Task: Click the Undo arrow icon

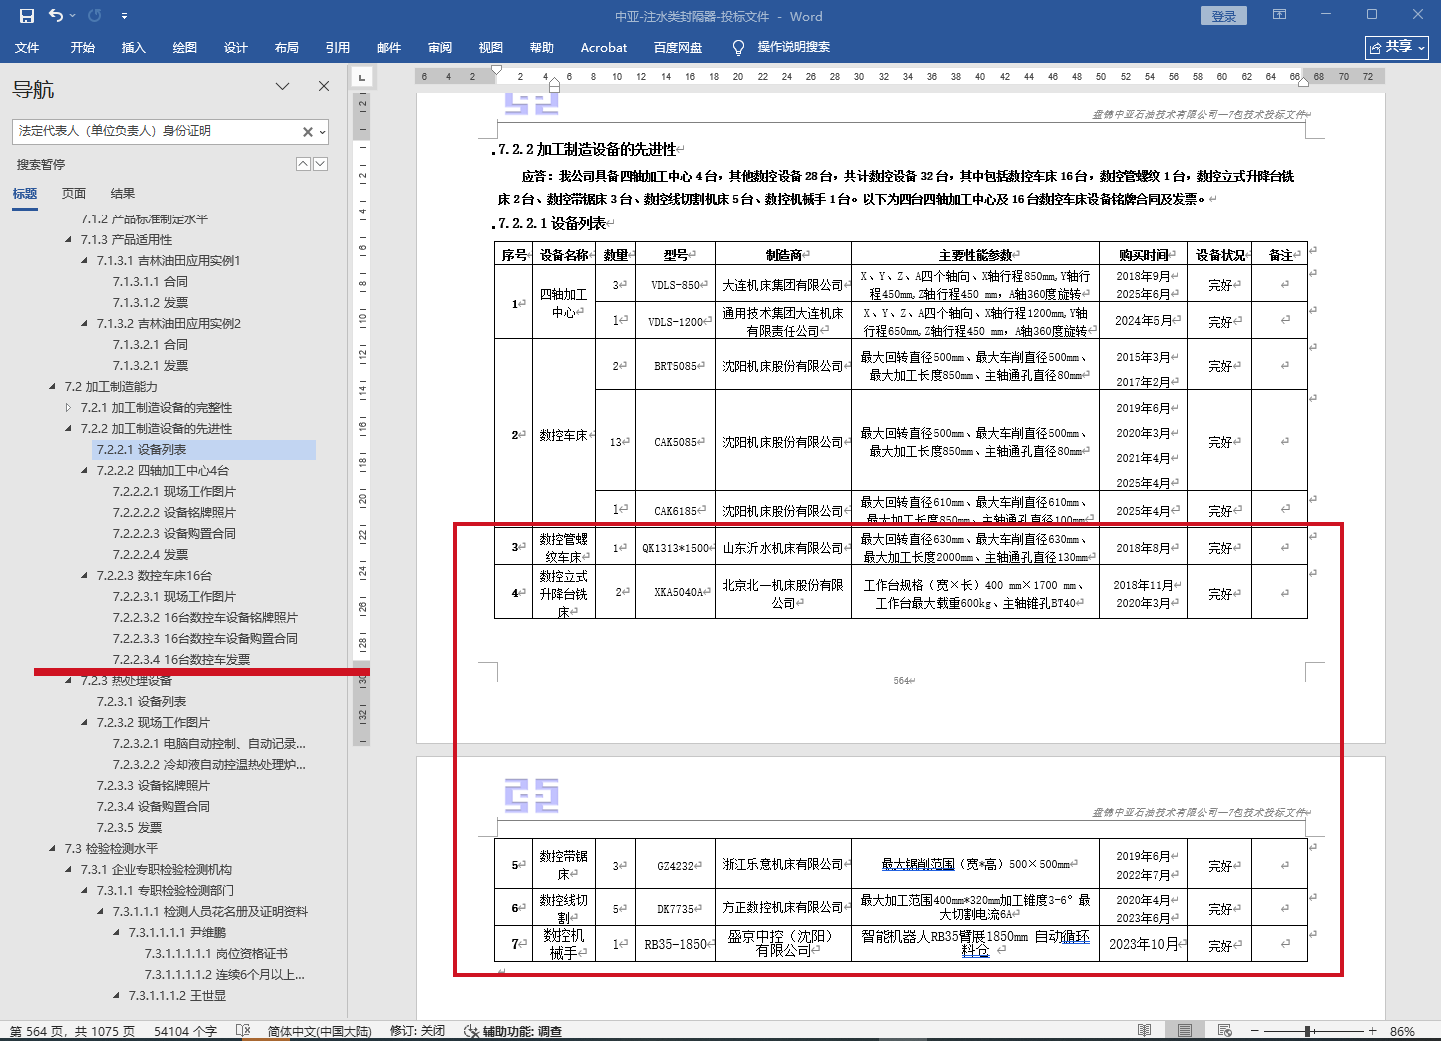Action: tap(56, 16)
